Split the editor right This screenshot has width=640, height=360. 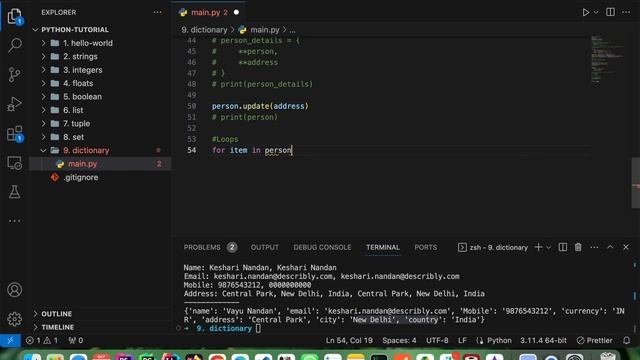[x=610, y=12]
